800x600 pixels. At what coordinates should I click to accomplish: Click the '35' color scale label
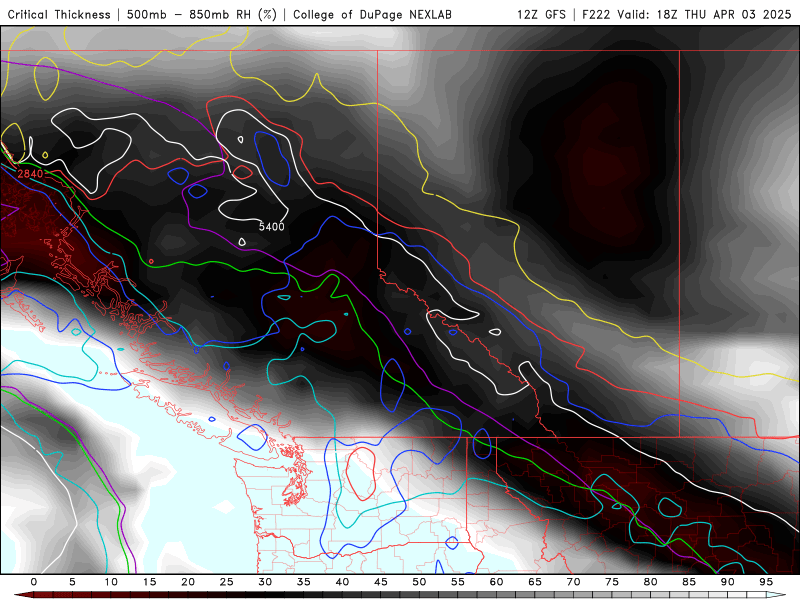pos(304,582)
